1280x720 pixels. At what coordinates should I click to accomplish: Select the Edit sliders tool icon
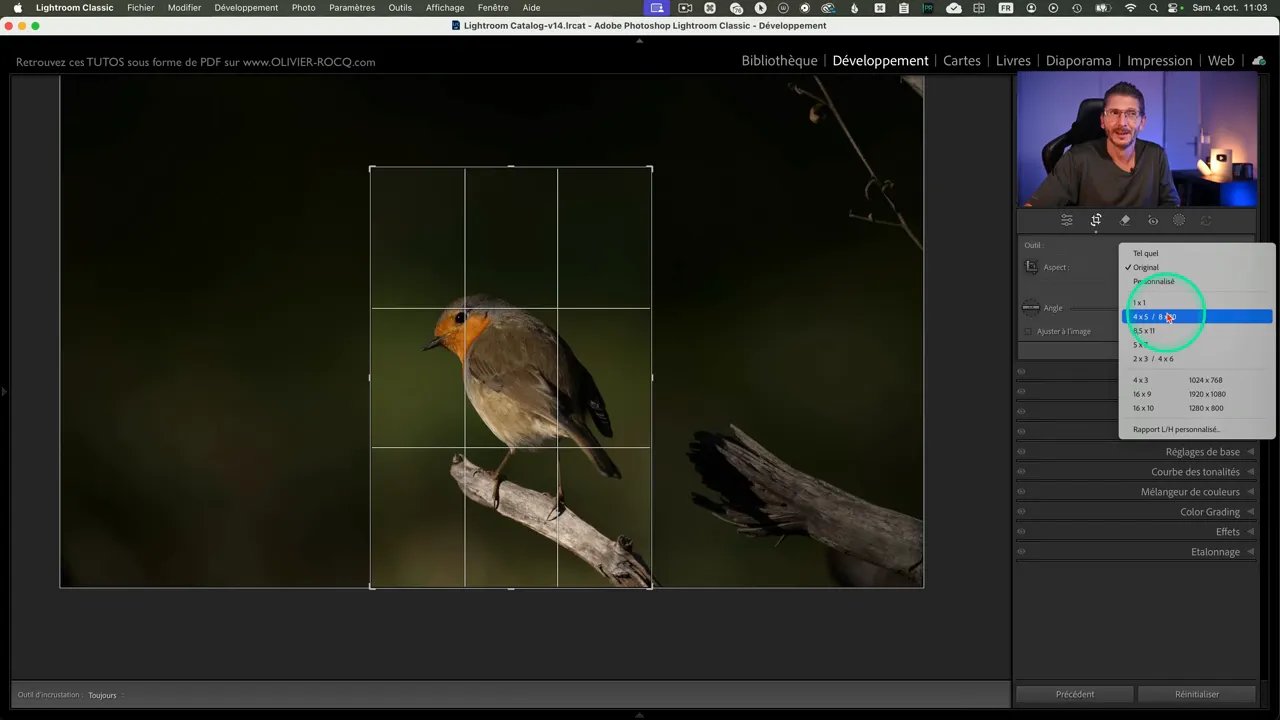[x=1067, y=220]
